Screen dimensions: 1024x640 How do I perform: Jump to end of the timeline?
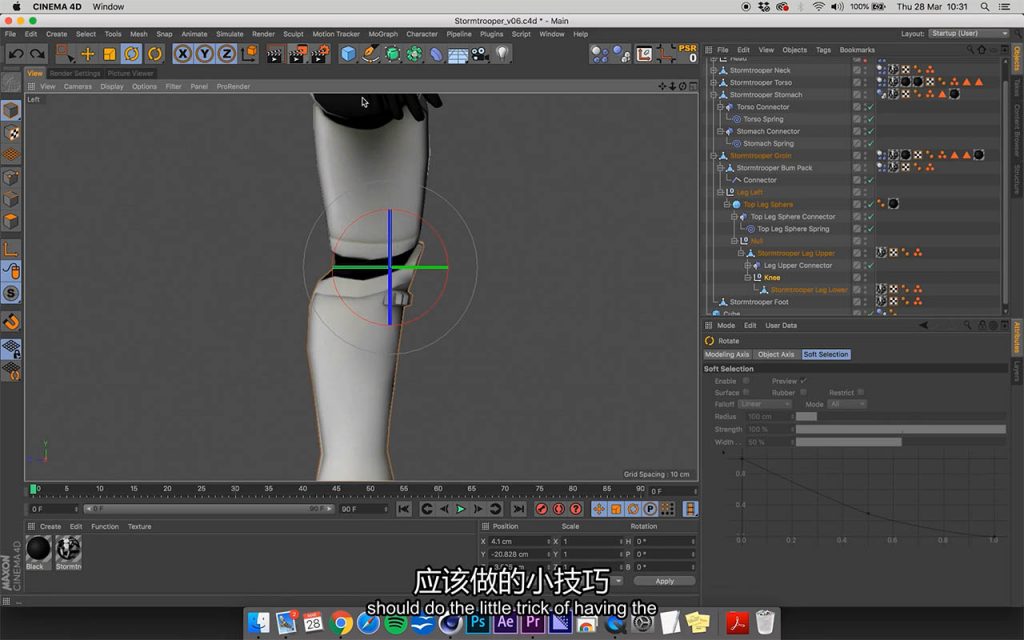point(519,509)
